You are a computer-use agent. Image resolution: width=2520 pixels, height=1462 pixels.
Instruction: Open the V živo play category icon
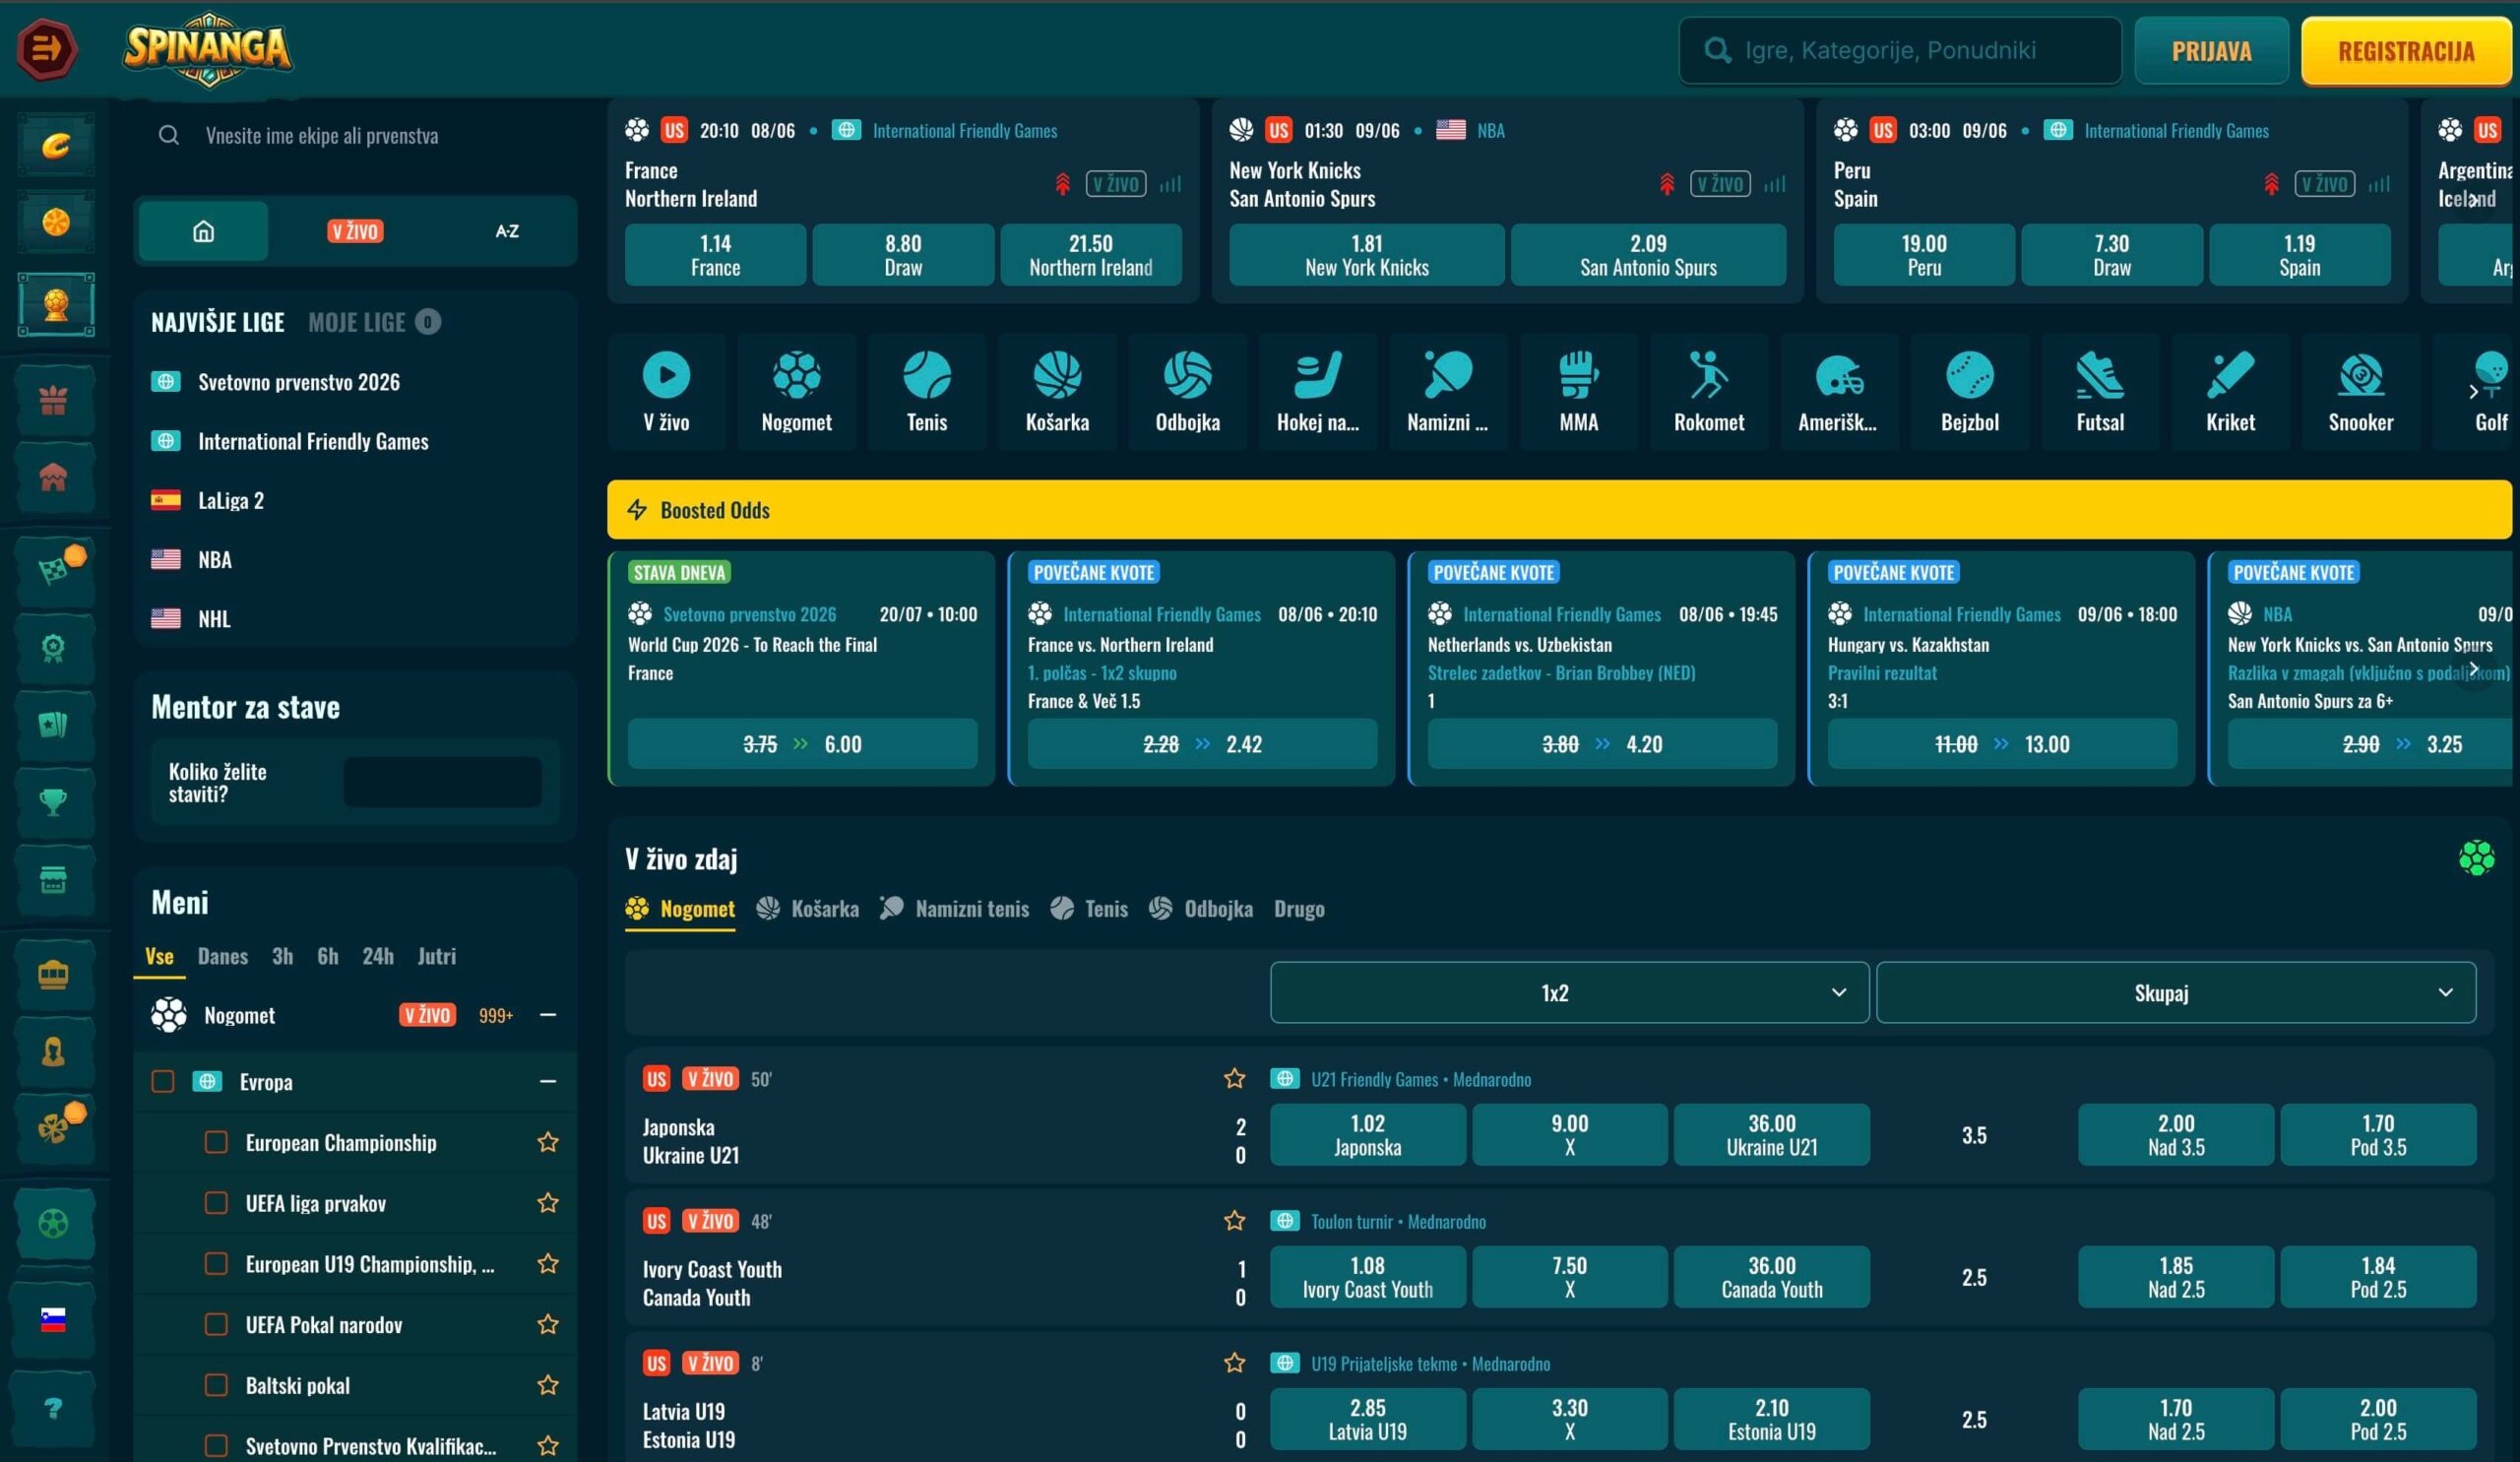point(666,392)
